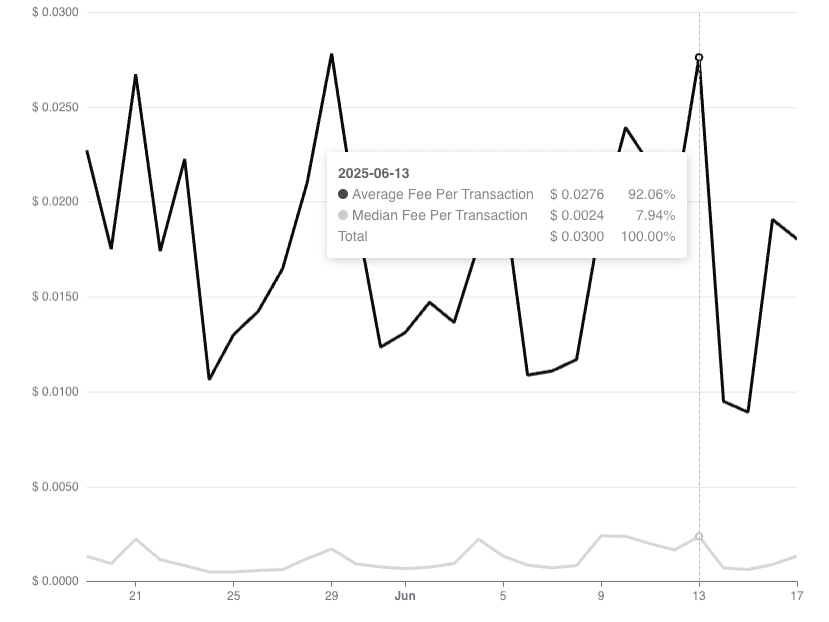Viewport: 829px width, 622px height.
Task: Select the Average Fee Per Transaction label
Action: pos(443,194)
